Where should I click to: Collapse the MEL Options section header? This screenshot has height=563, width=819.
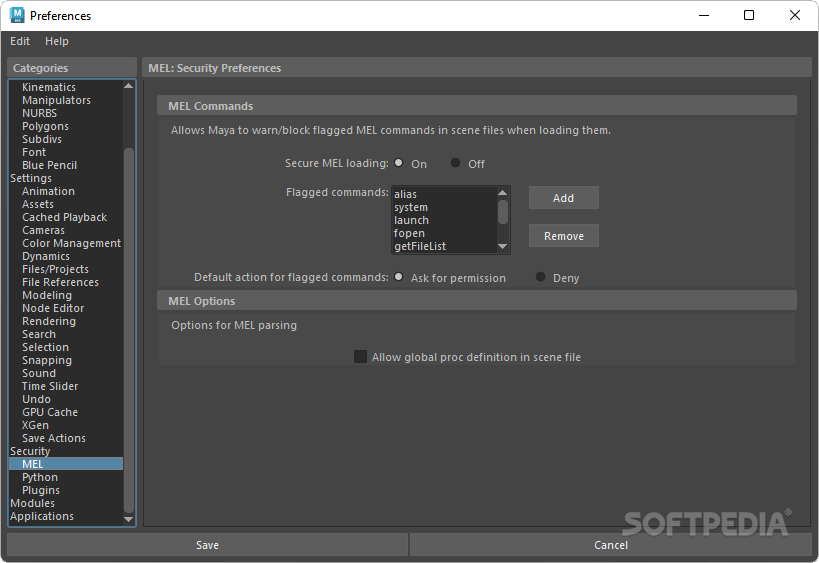coord(476,301)
